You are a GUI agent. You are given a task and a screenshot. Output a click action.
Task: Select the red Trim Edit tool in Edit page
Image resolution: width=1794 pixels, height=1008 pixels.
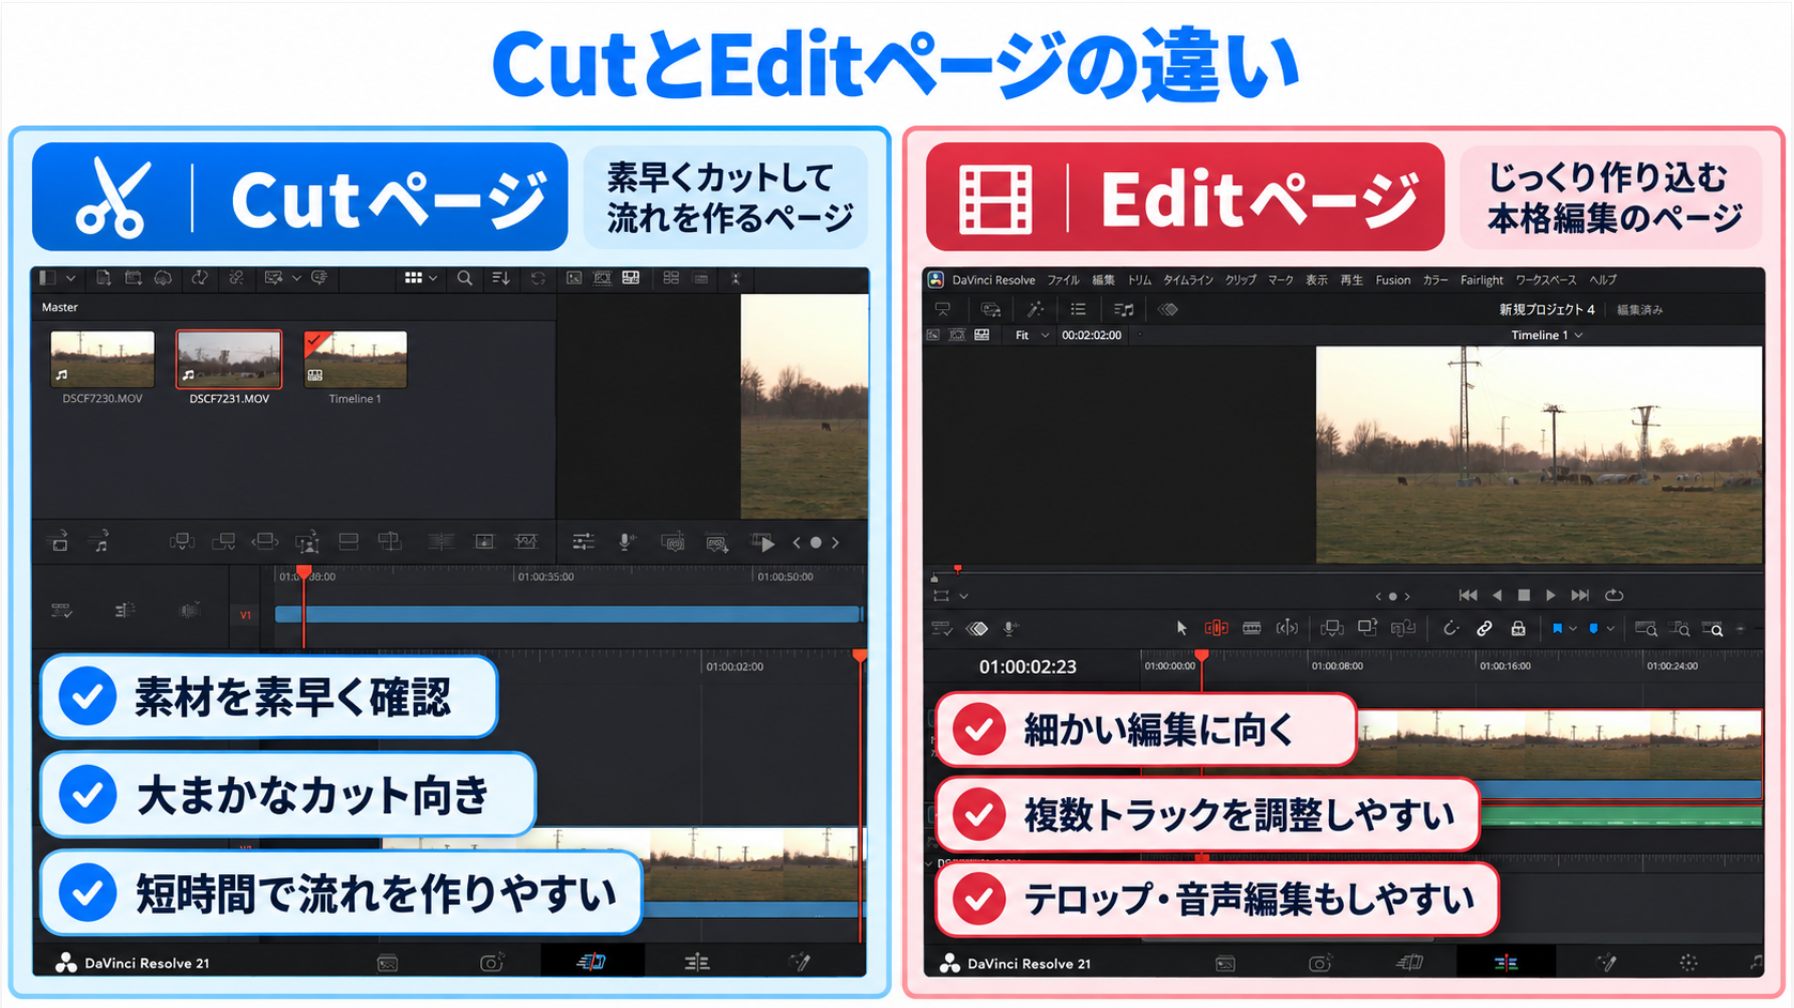(x=1216, y=628)
